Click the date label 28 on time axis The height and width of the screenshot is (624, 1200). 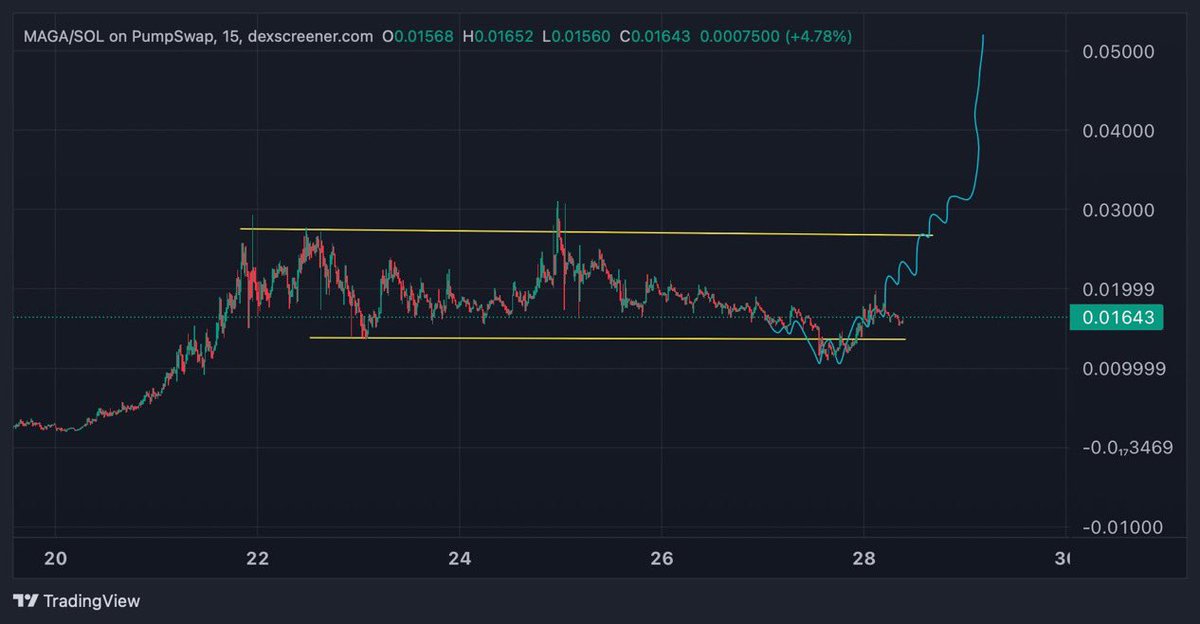[864, 559]
